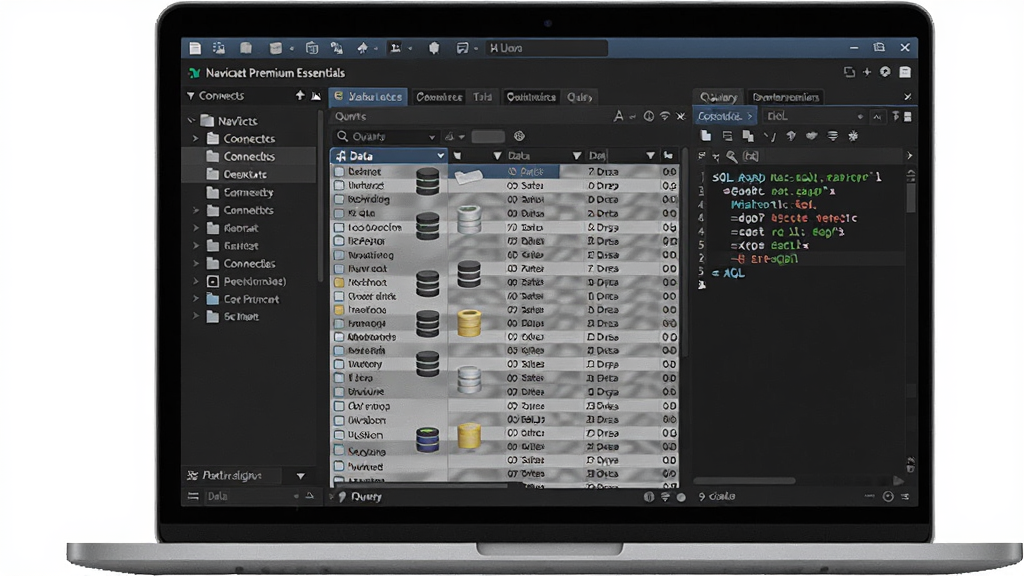Switch to the Commirer tab
Viewport: 1024px width, 576px height.
[439, 97]
